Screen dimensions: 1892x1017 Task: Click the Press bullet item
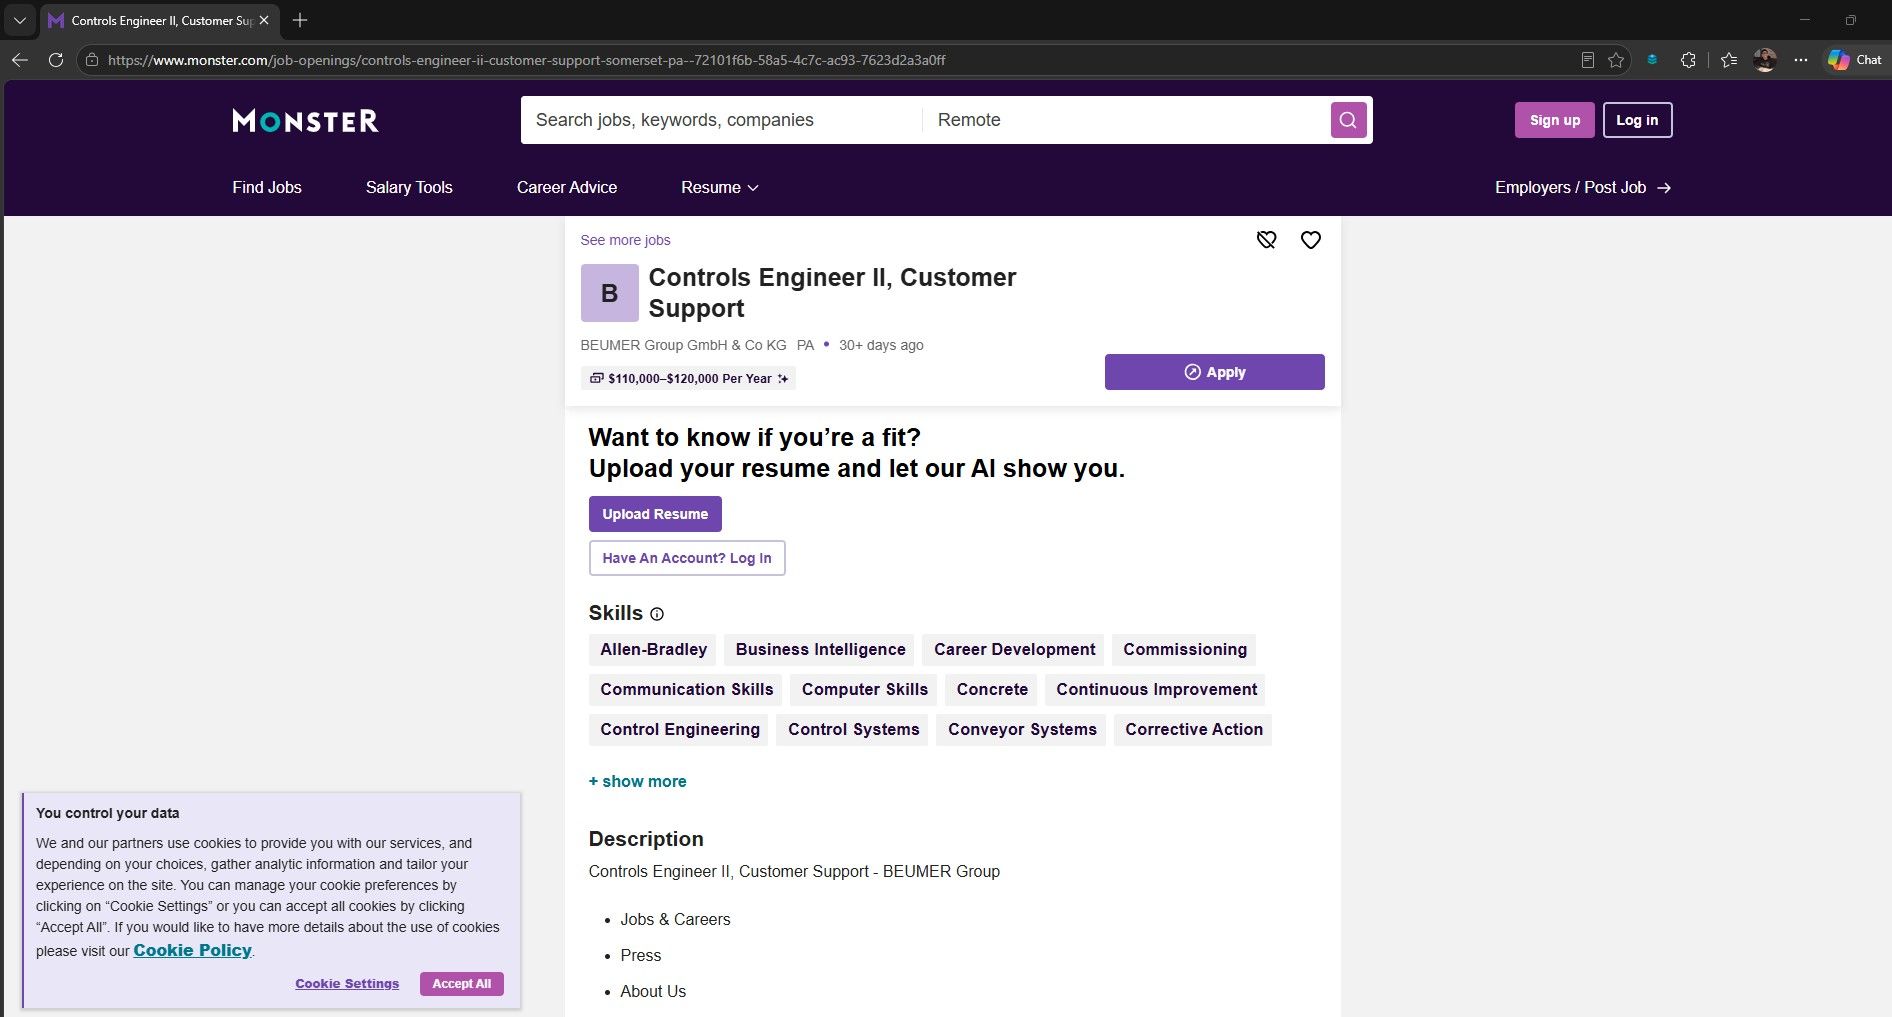[x=640, y=956]
